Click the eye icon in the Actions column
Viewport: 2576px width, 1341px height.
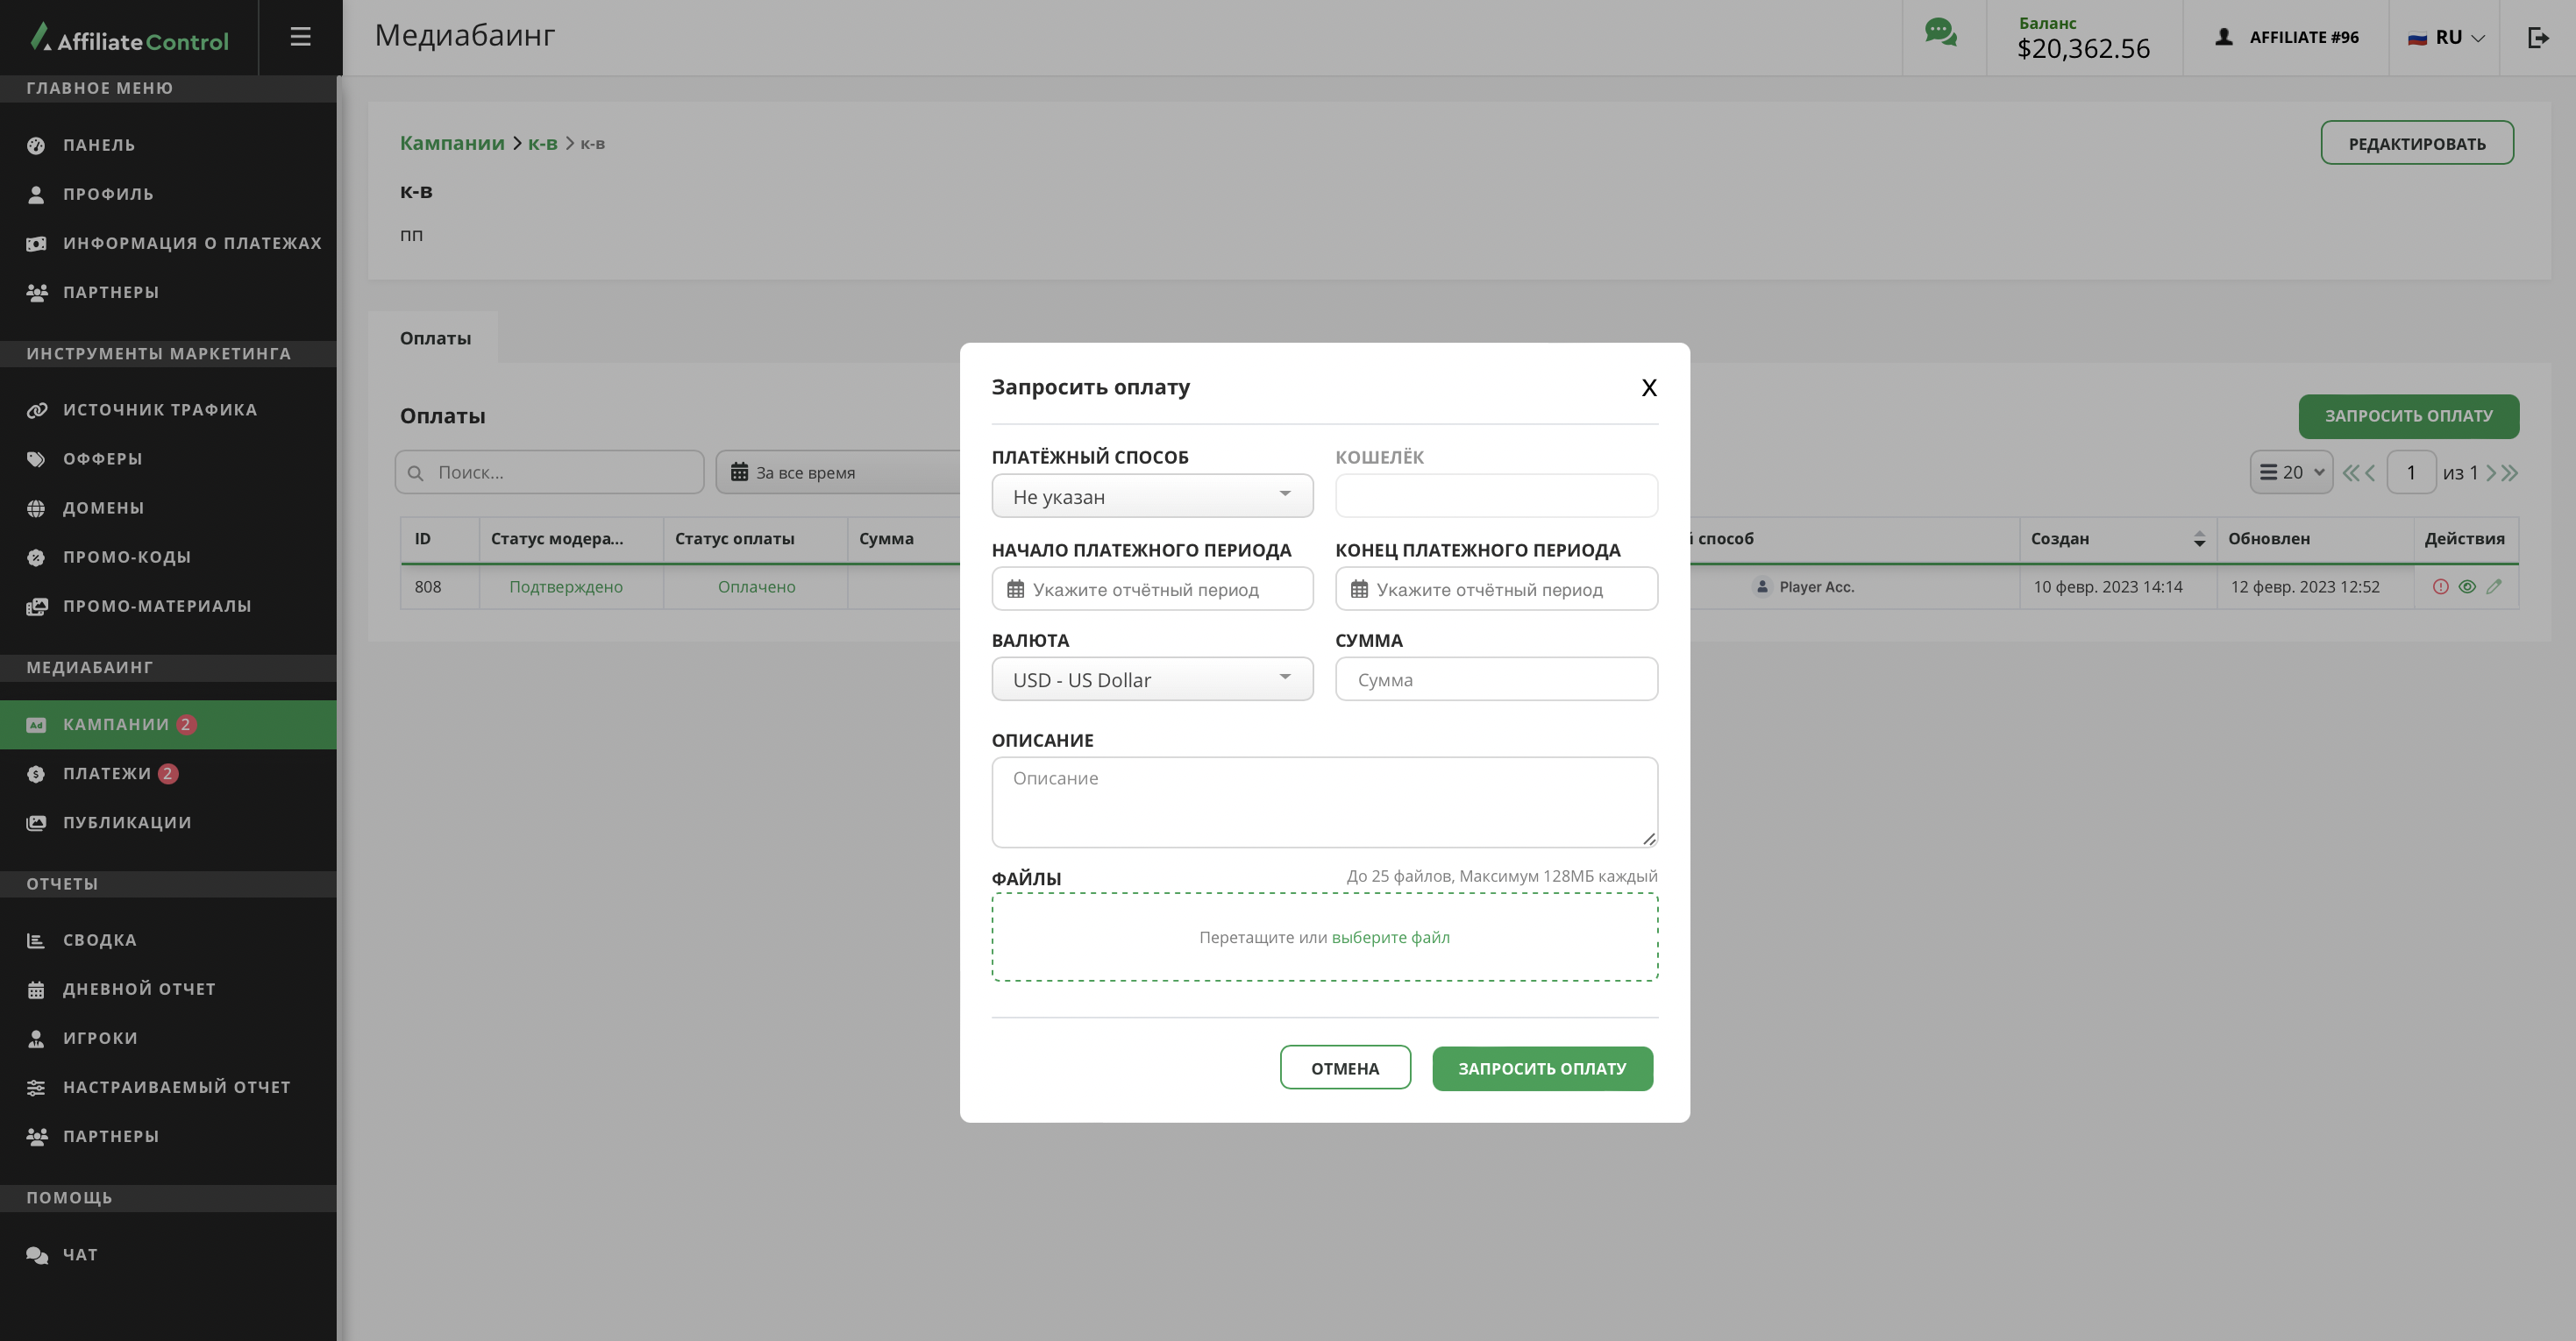point(2467,587)
